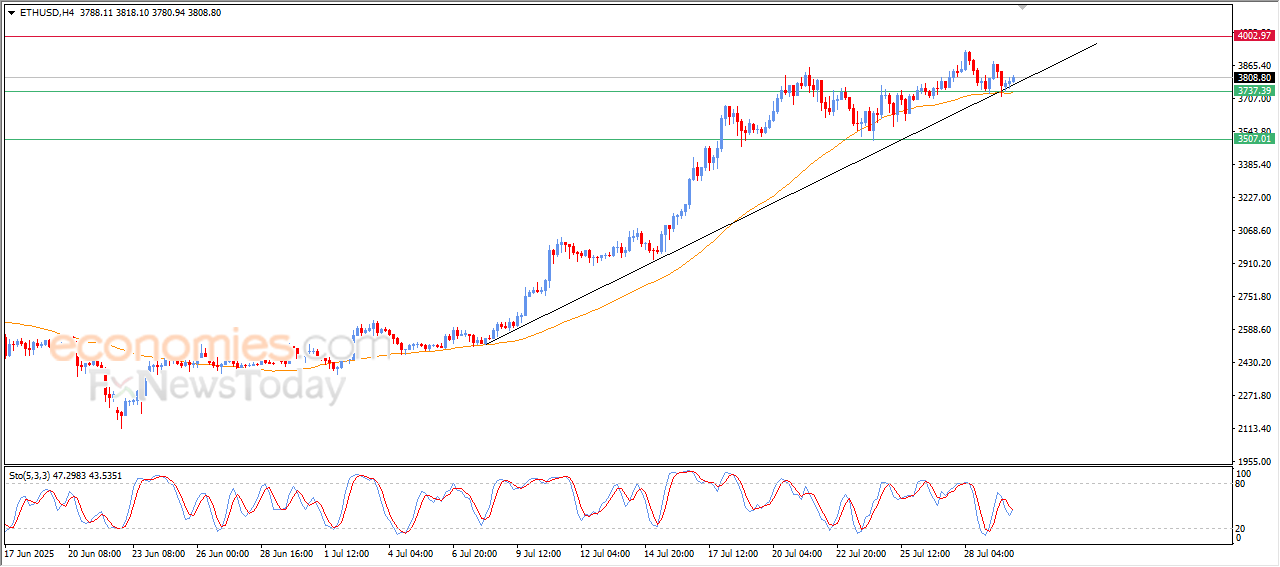Click the 28 Jul 04:00 time label
This screenshot has height=567, width=1280.
991,552
